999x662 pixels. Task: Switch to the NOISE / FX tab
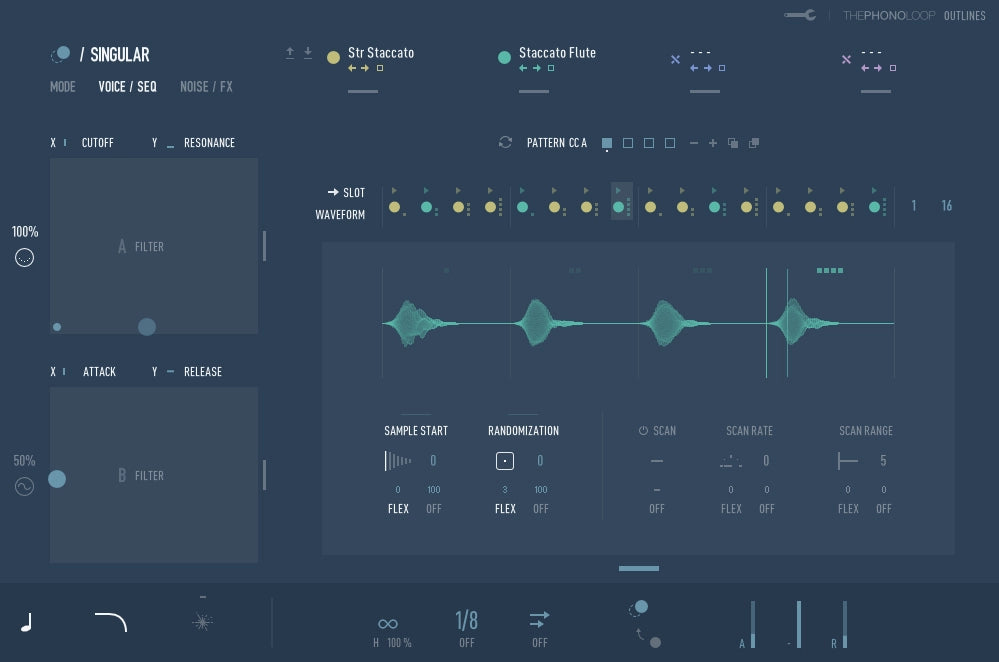pyautogui.click(x=206, y=87)
